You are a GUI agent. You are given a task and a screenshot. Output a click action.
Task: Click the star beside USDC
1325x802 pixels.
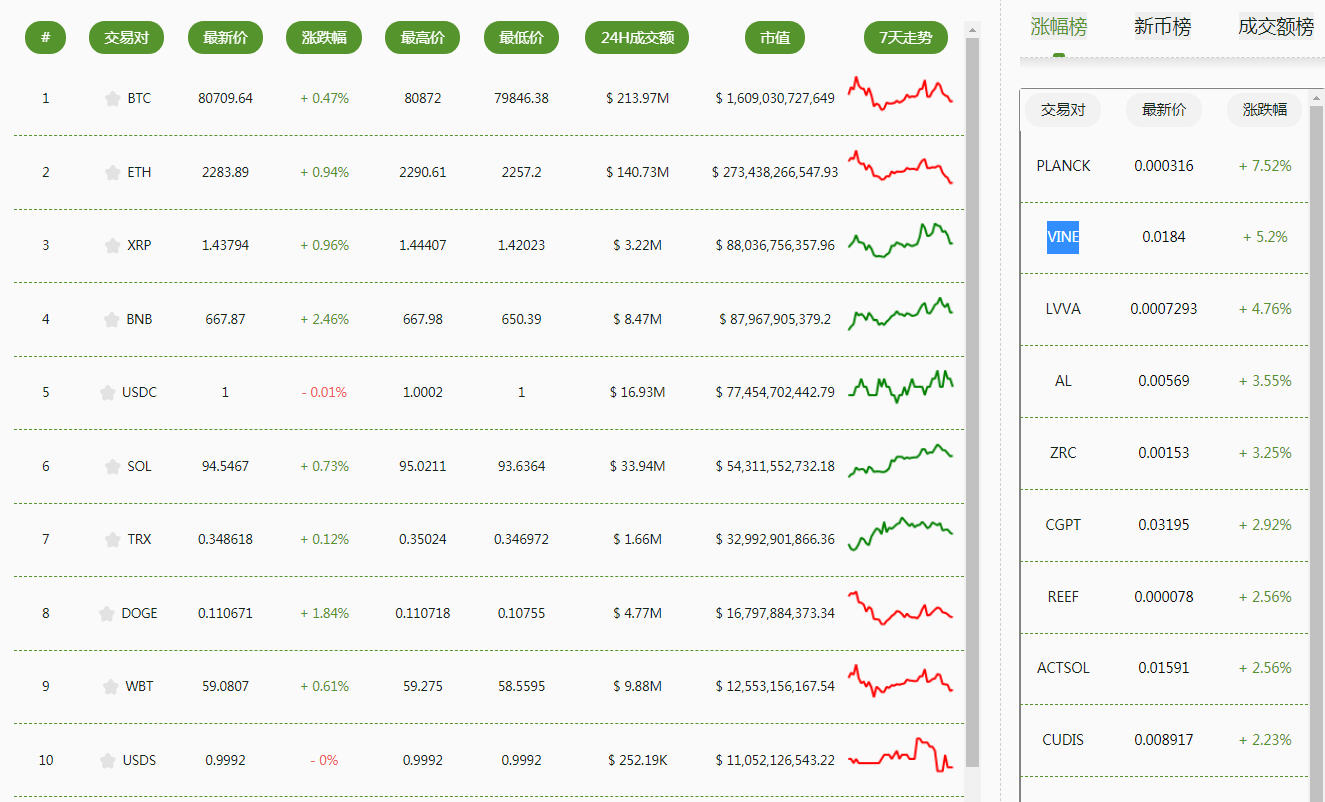[107, 392]
